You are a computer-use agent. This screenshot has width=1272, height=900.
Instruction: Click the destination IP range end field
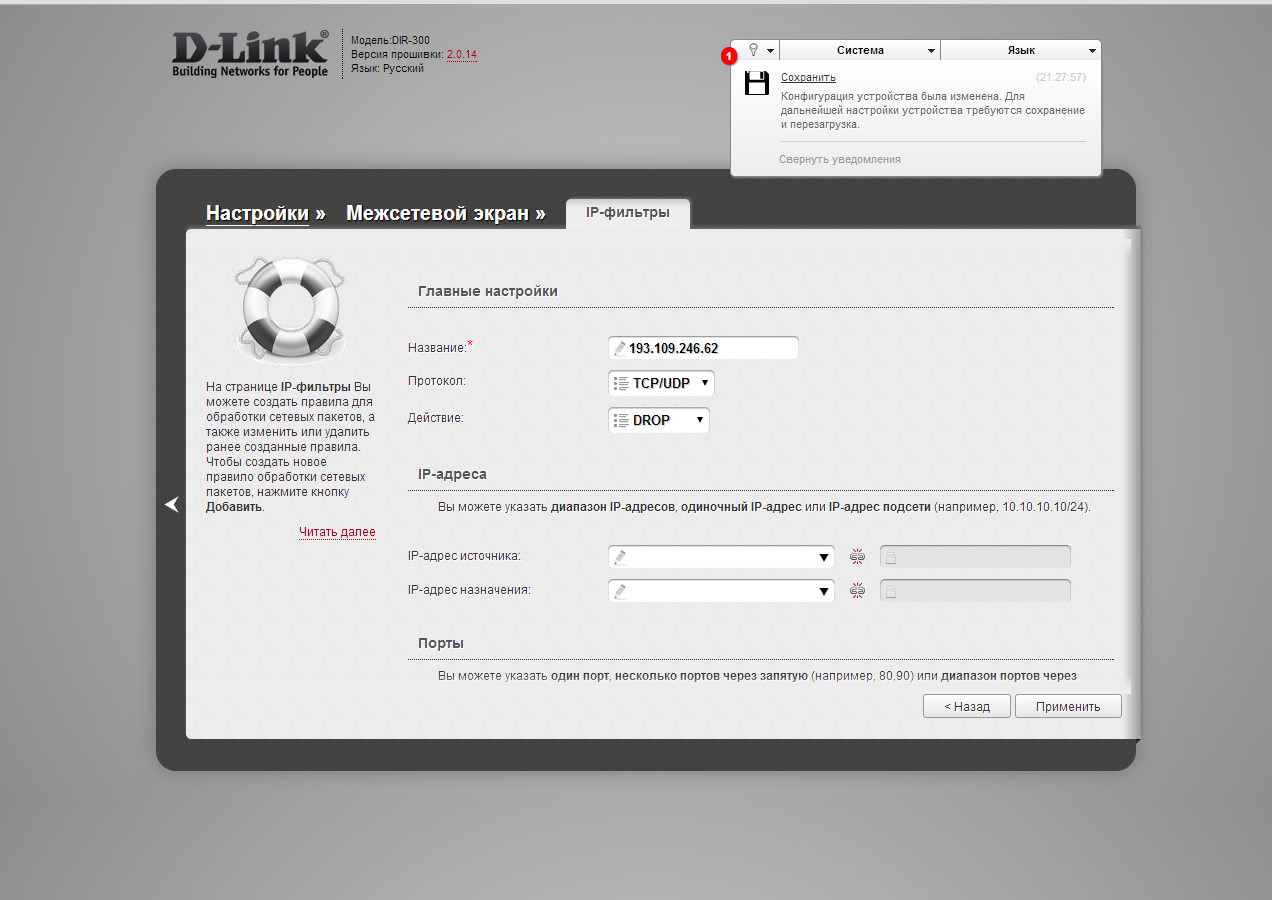(975, 591)
